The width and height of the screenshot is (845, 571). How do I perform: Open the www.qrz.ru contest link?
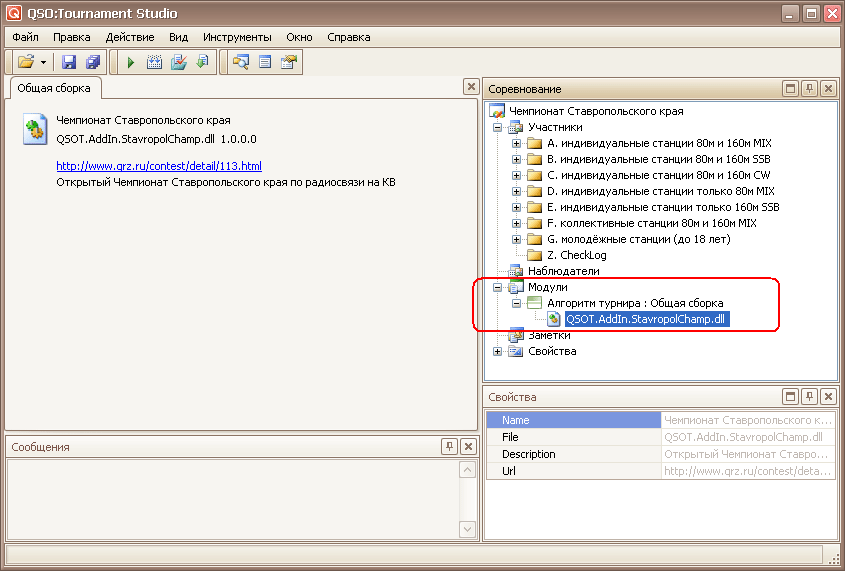pyautogui.click(x=159, y=166)
